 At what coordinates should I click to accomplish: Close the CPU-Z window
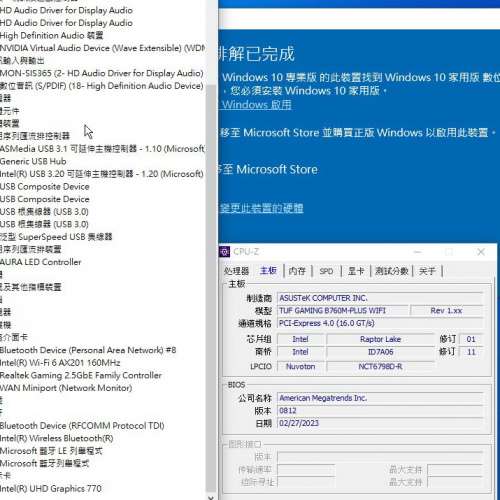pos(481,252)
